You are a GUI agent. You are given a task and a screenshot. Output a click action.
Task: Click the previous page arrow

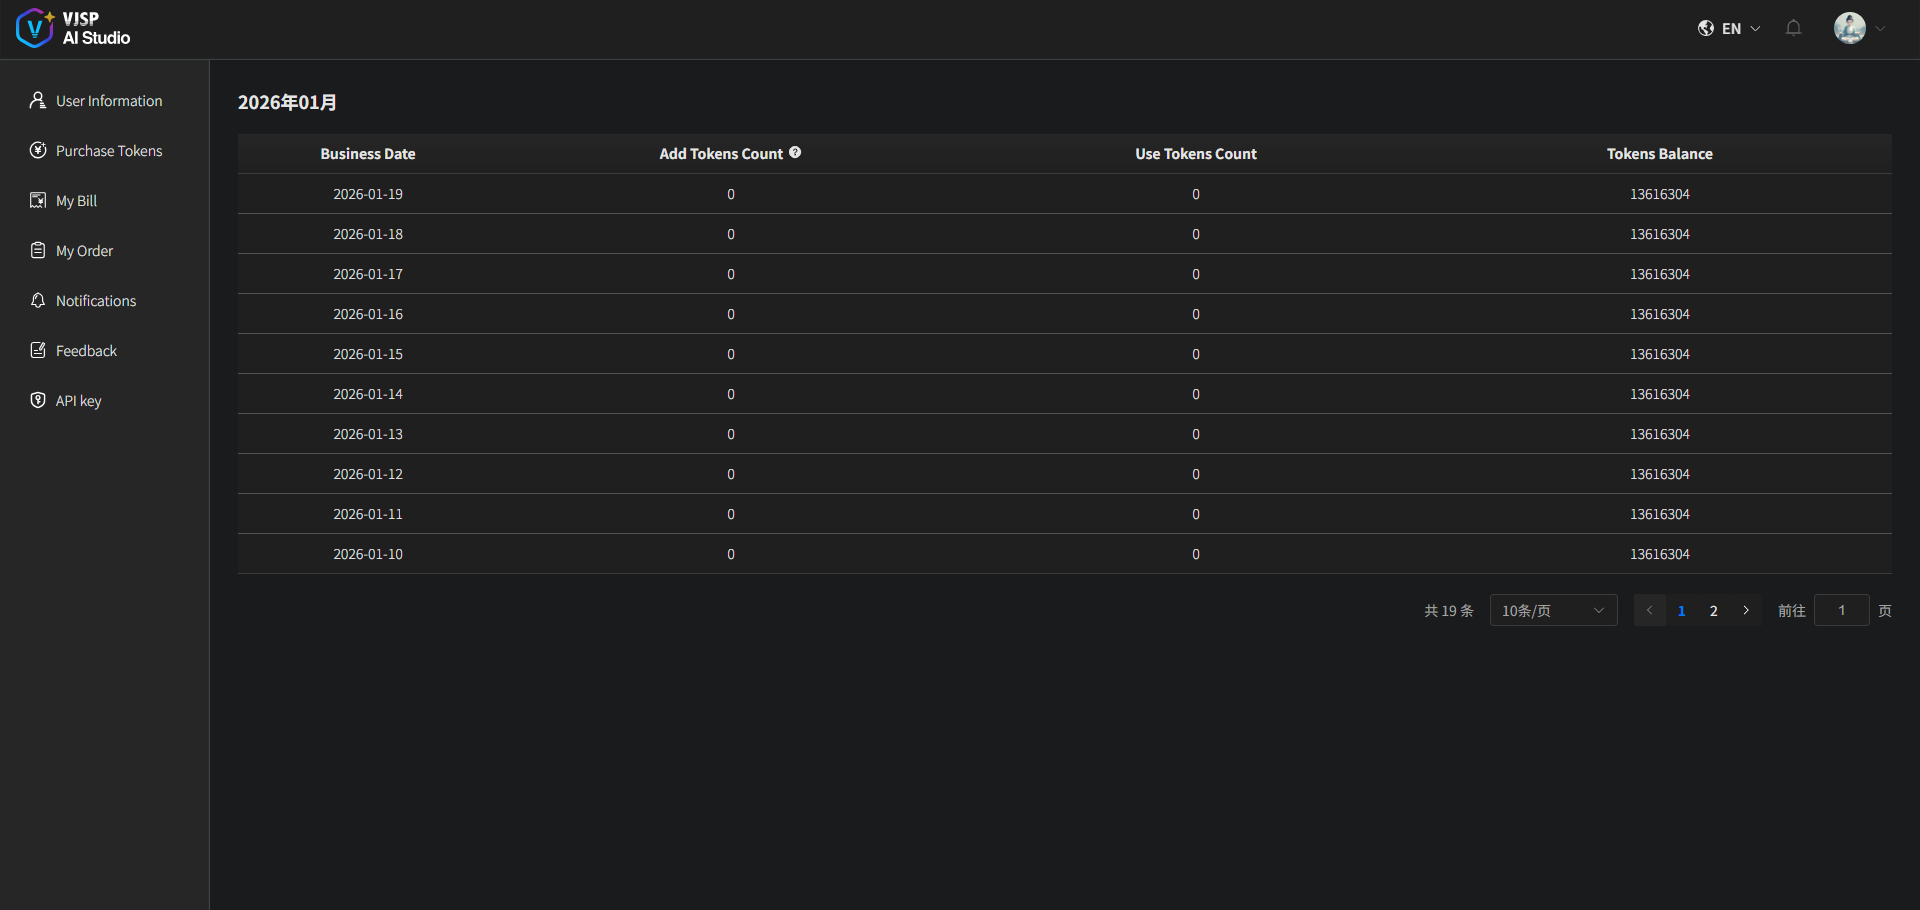1649,610
